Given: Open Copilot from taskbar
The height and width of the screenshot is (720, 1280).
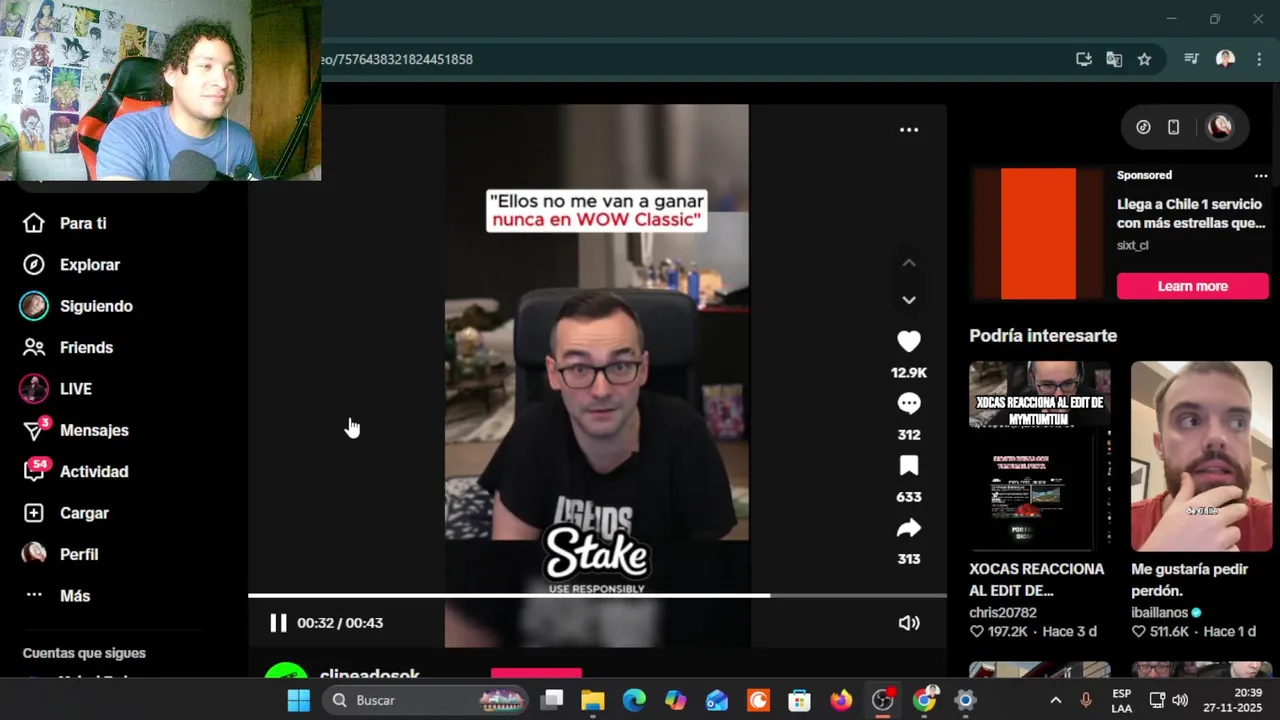Looking at the screenshot, I should pyautogui.click(x=676, y=700).
